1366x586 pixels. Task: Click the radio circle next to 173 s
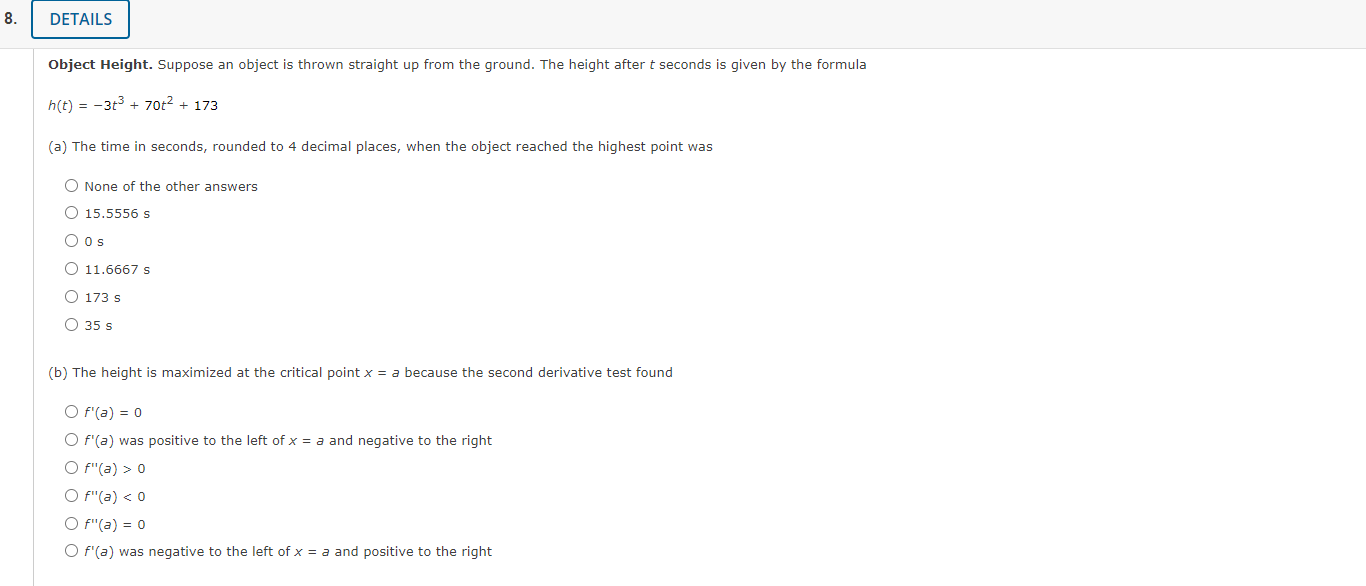pos(71,296)
